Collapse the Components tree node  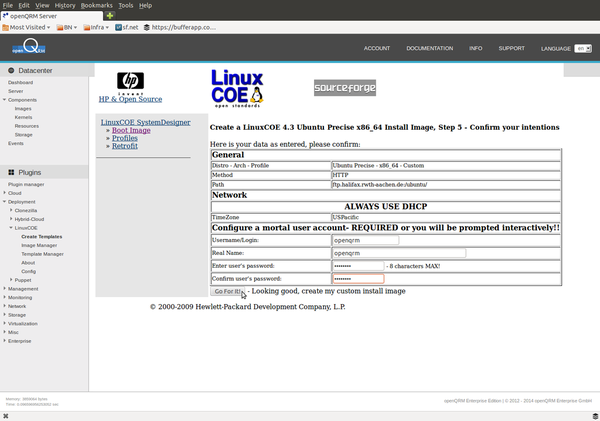(x=5, y=100)
